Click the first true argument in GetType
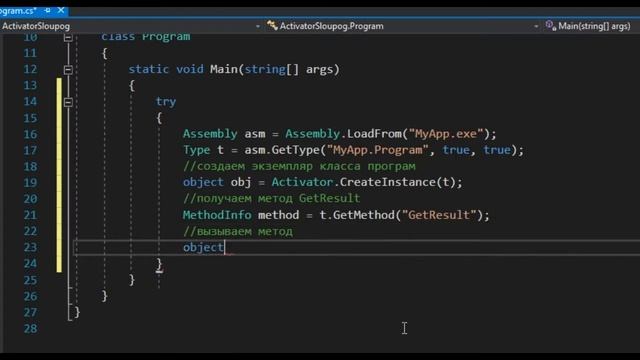The width and height of the screenshot is (640, 360). [x=456, y=150]
